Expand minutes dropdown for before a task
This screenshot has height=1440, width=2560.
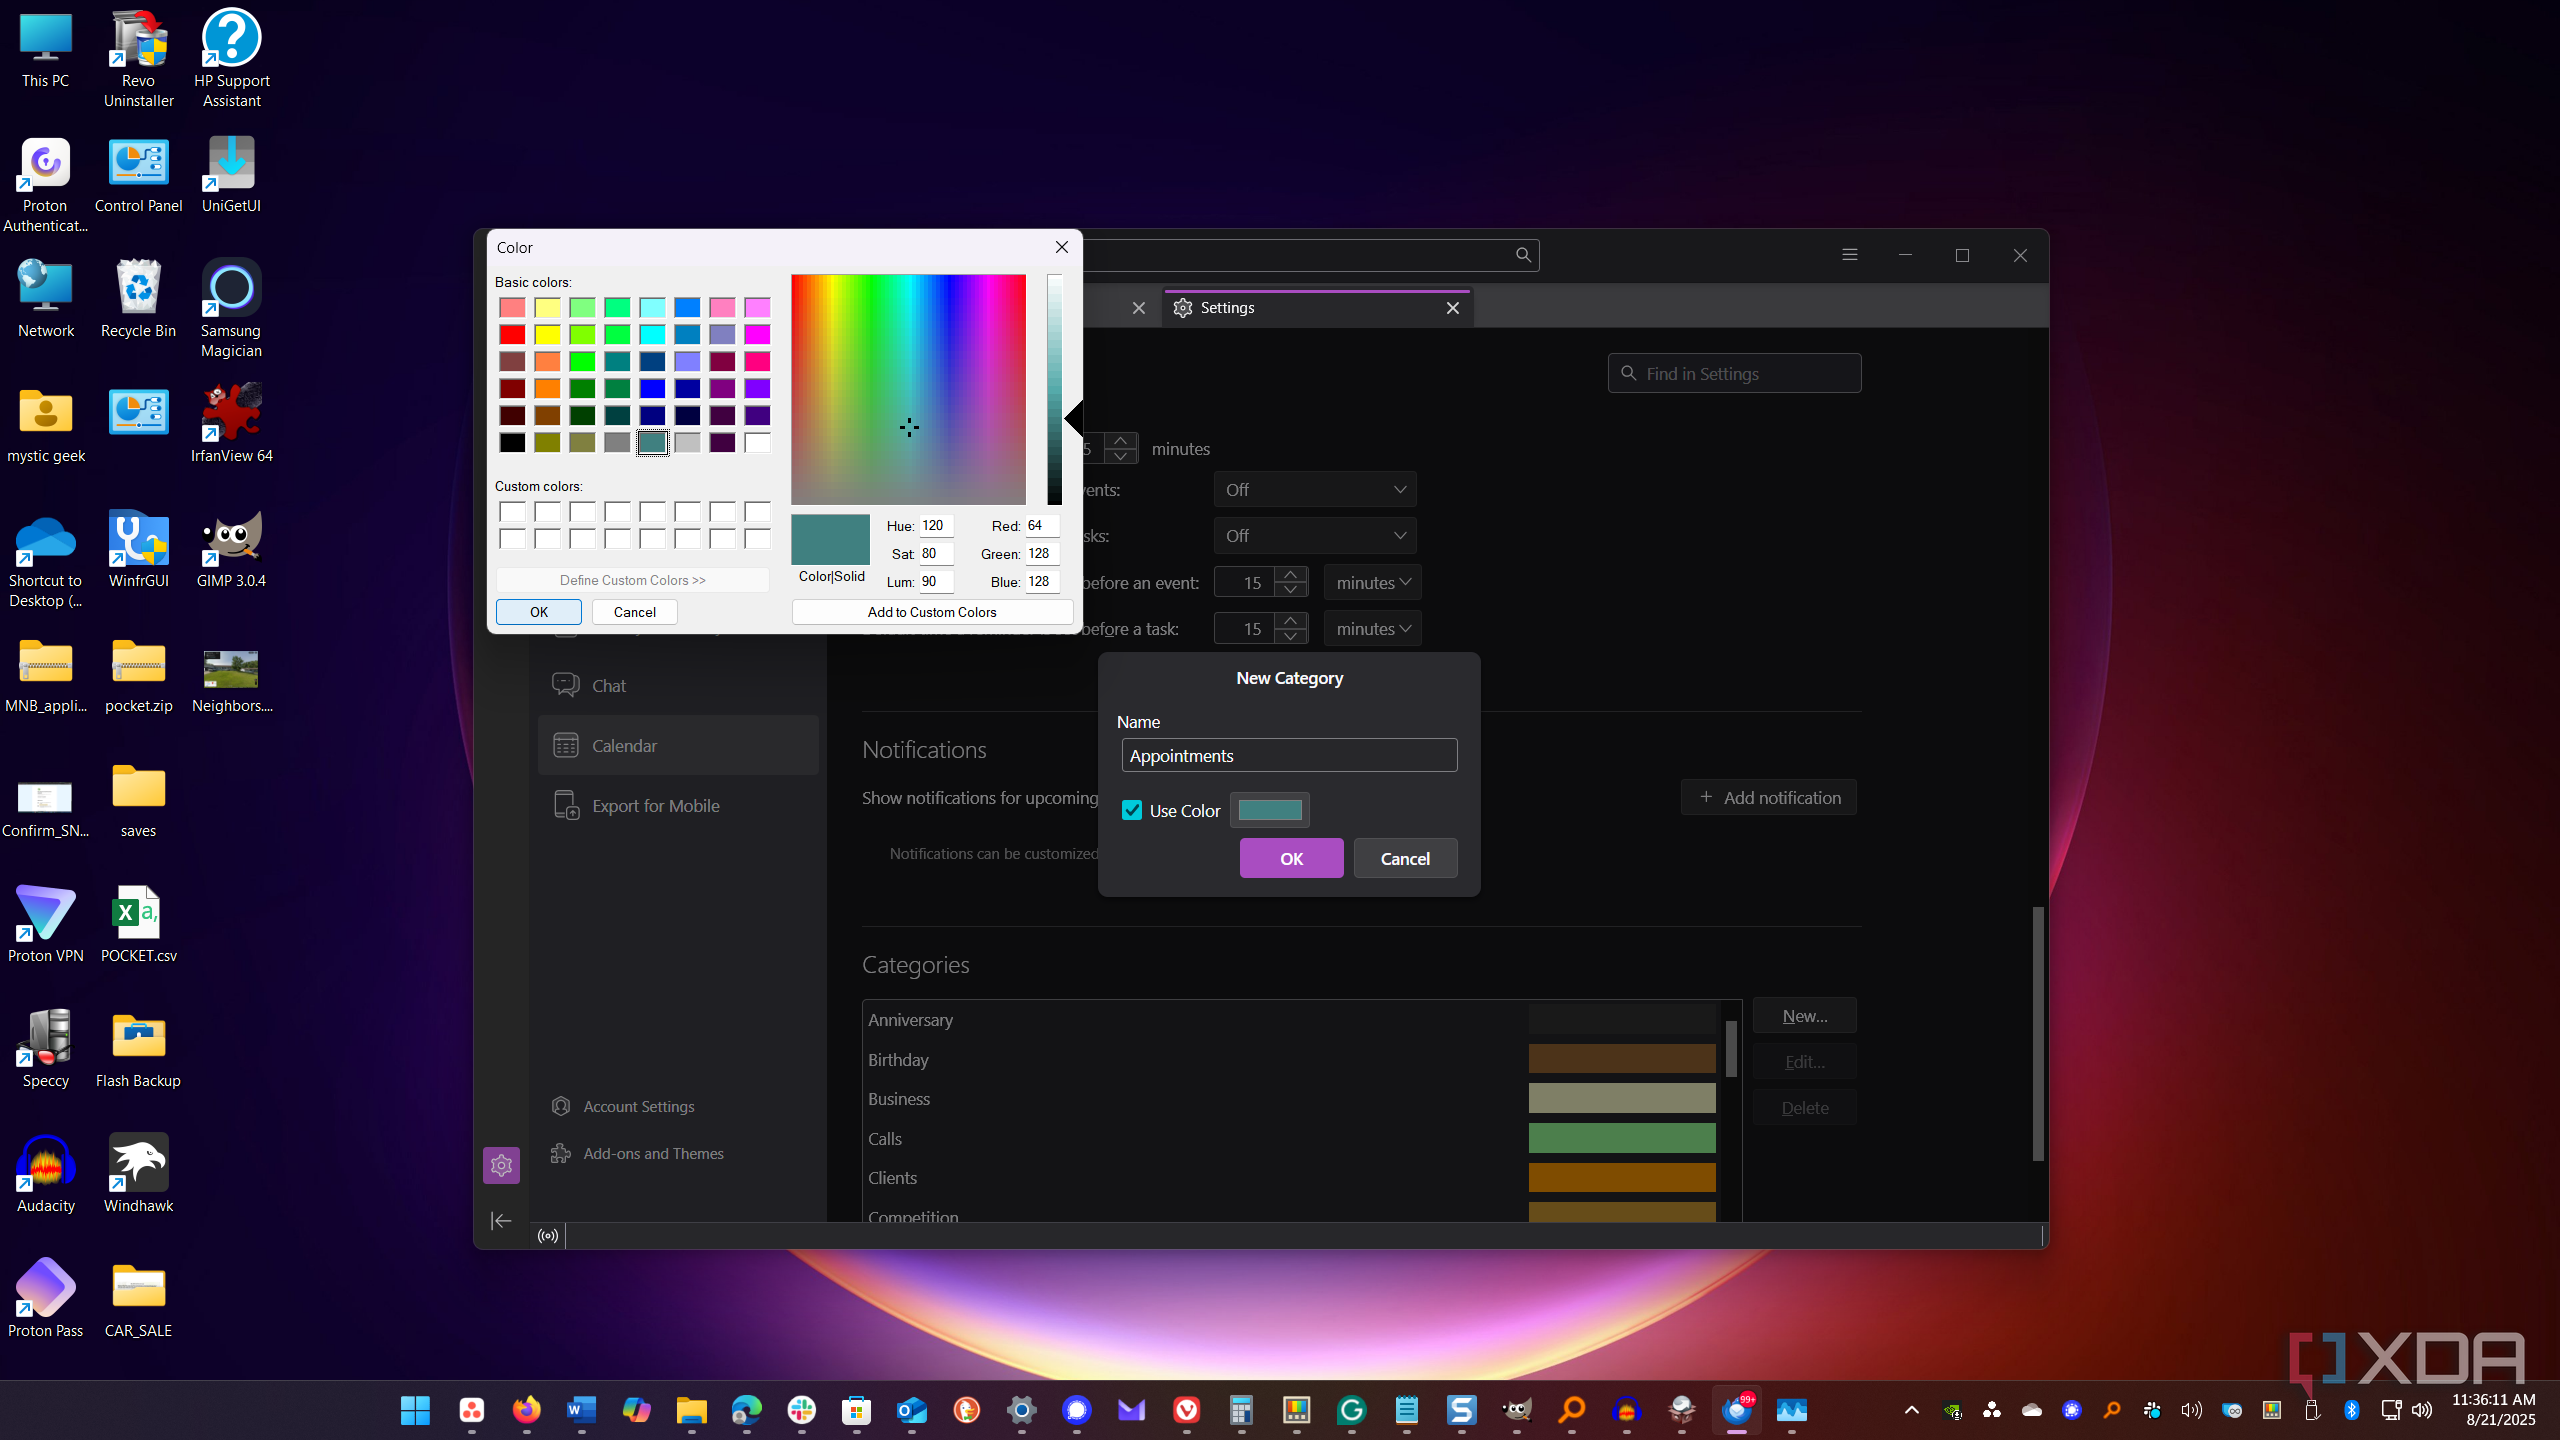point(1373,628)
